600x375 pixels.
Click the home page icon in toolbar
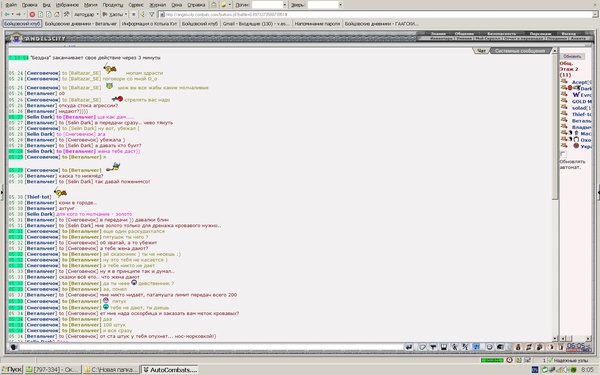(x=57, y=14)
